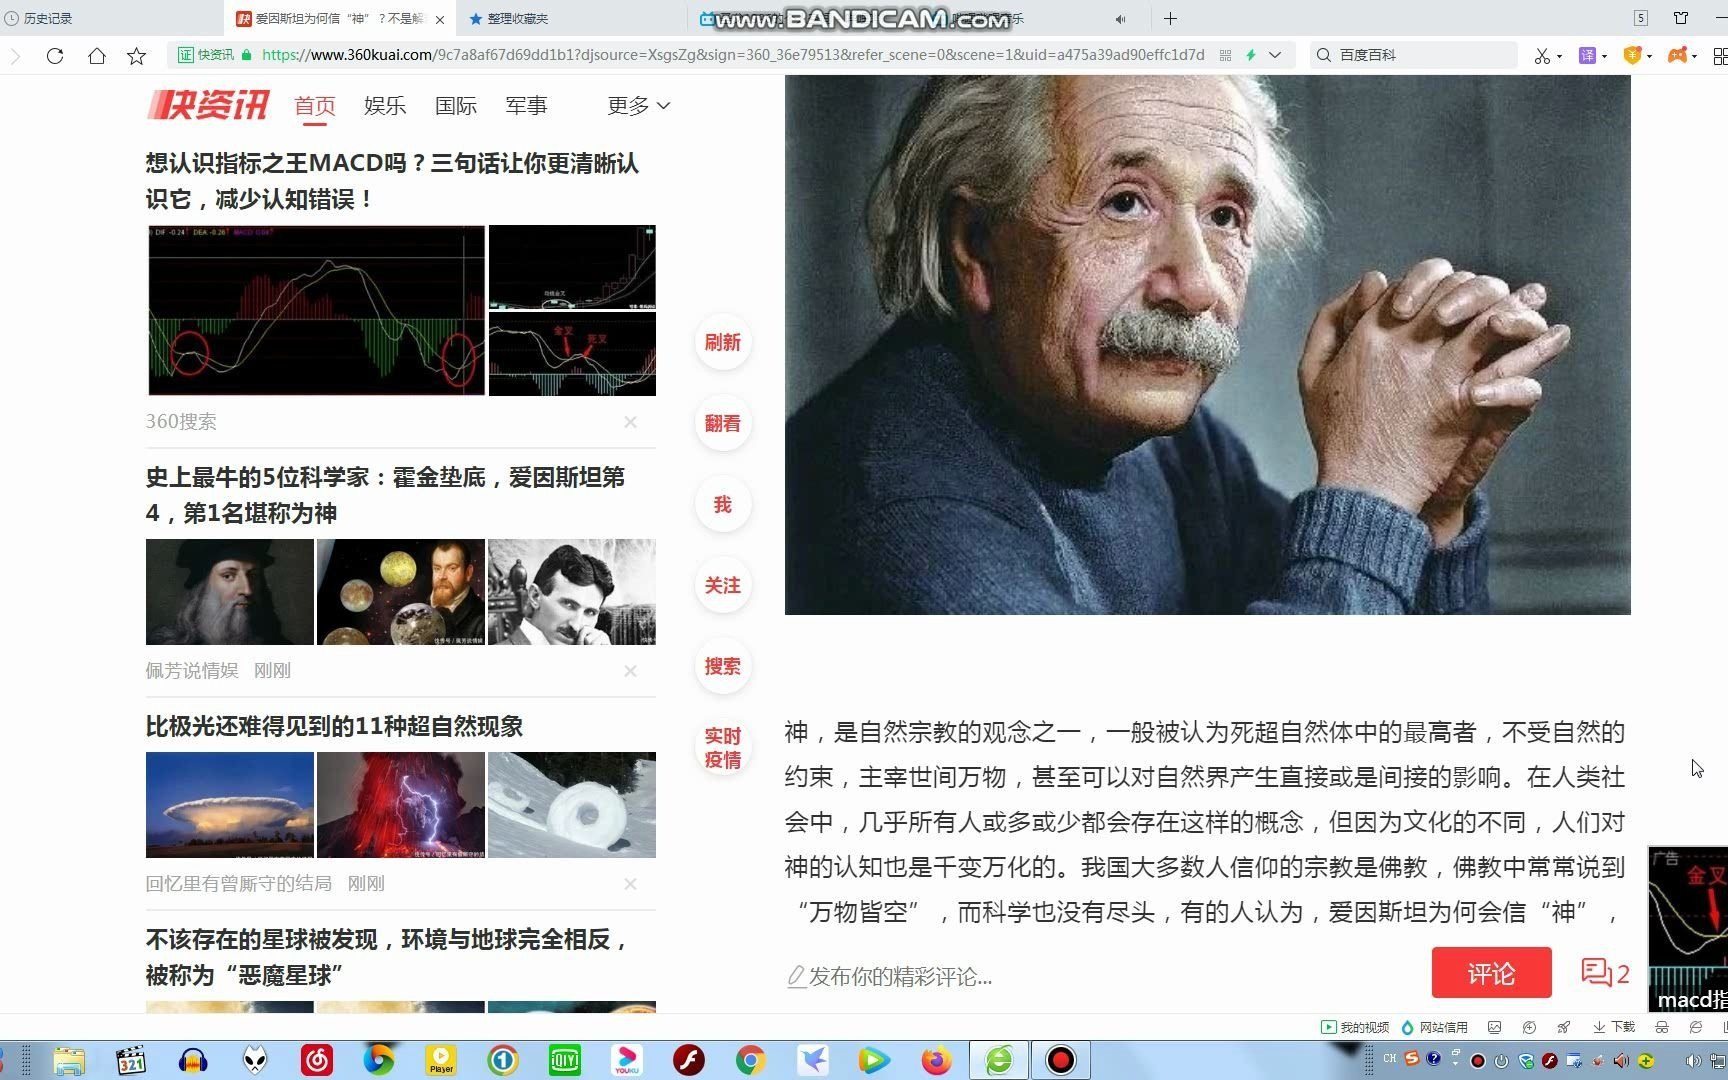Click the purple translate icon
The image size is (1728, 1080).
click(1587, 55)
